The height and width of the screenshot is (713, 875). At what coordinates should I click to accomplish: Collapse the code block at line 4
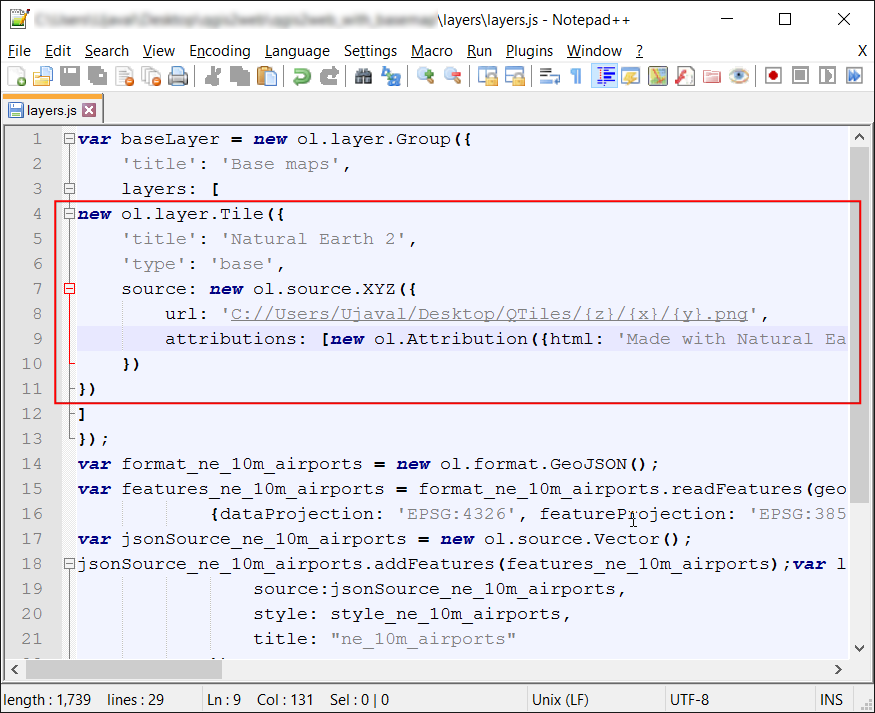tap(69, 214)
